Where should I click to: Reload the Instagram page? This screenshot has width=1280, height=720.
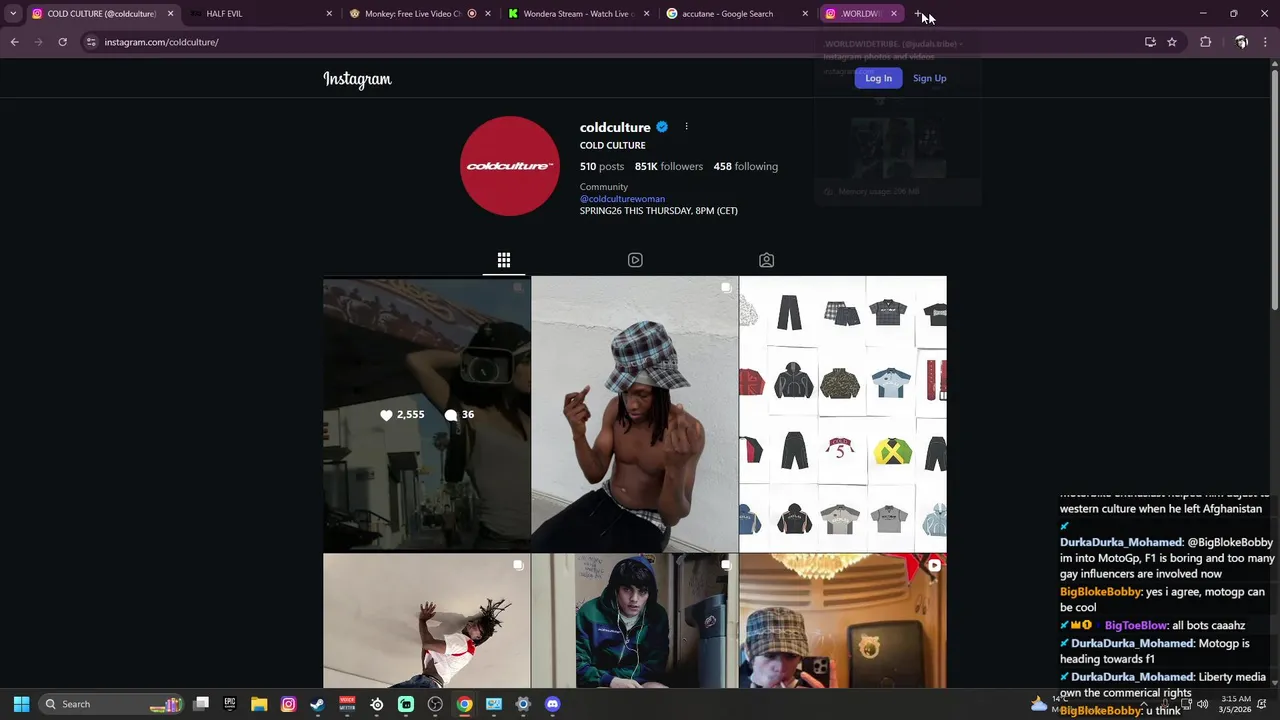coord(62,42)
